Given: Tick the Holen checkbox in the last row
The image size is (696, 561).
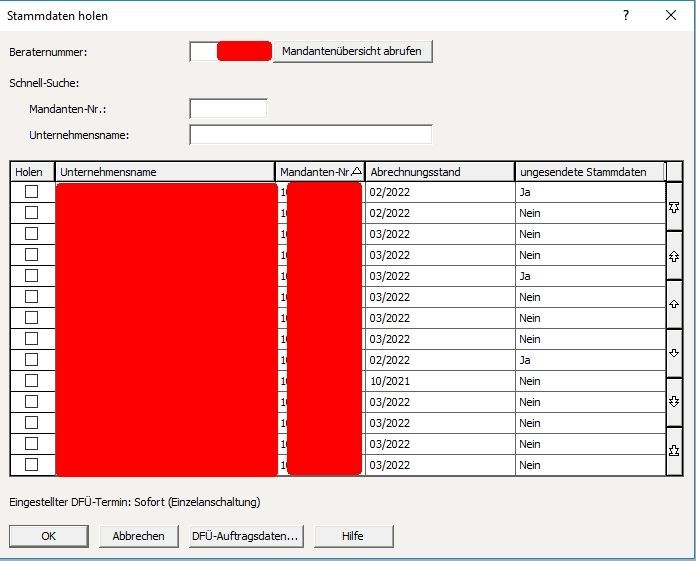Looking at the screenshot, I should pos(32,465).
